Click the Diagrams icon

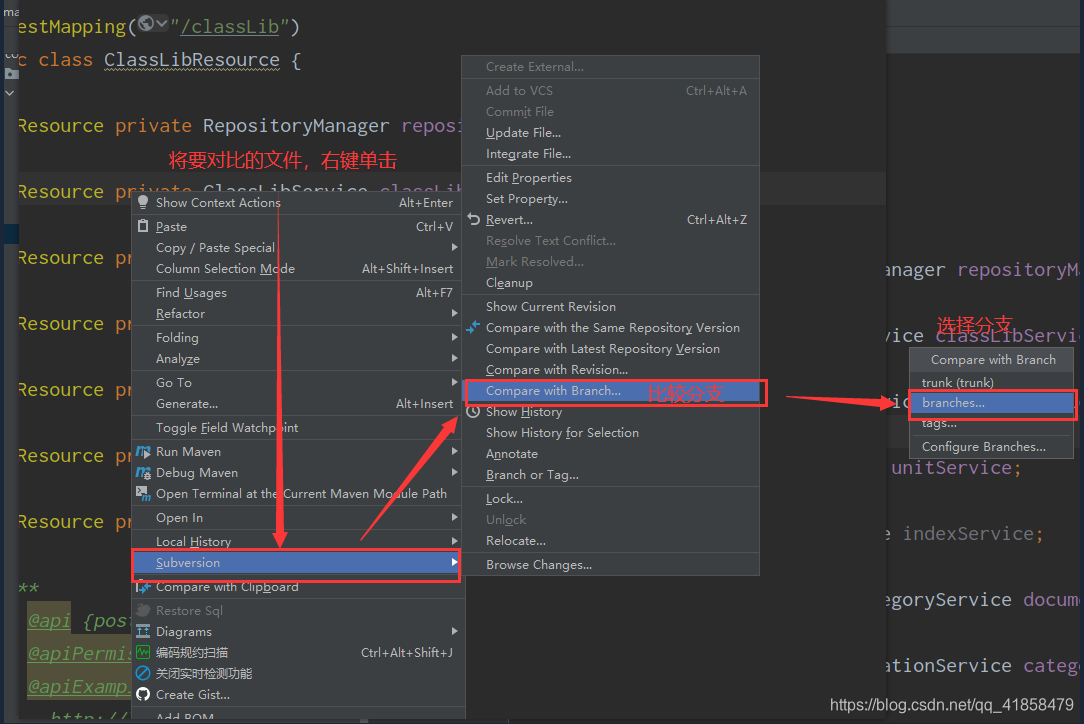coord(143,631)
